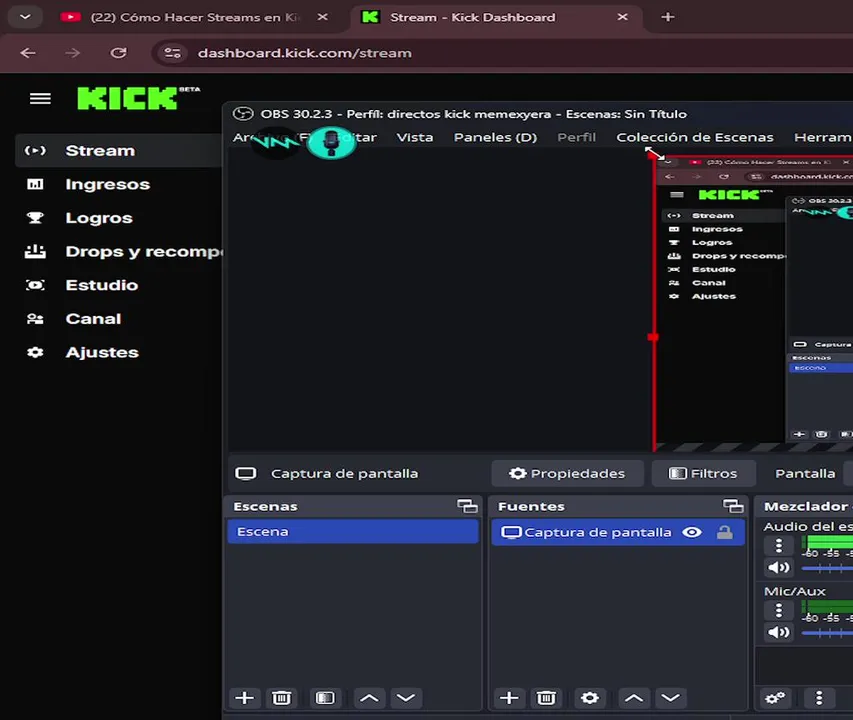
Task: Select the Escena scene
Action: pos(353,532)
